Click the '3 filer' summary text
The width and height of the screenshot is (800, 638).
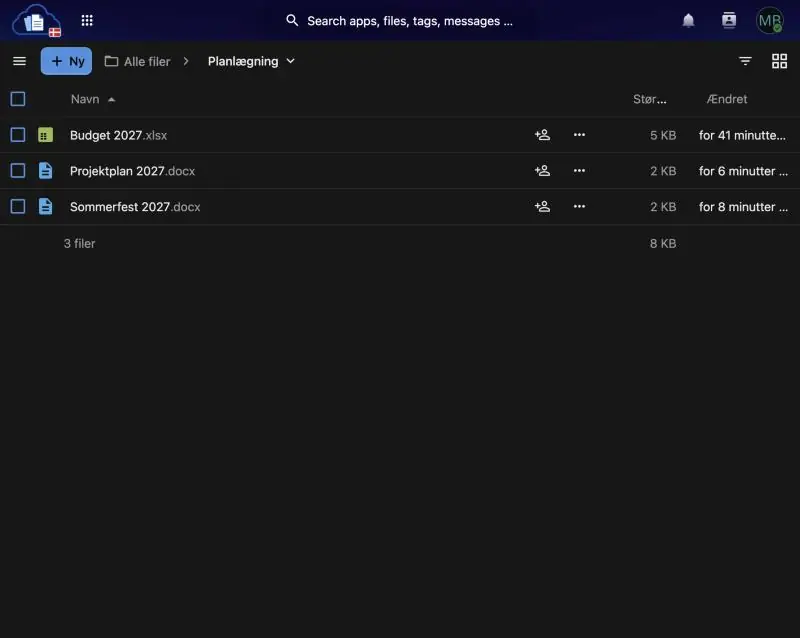80,243
